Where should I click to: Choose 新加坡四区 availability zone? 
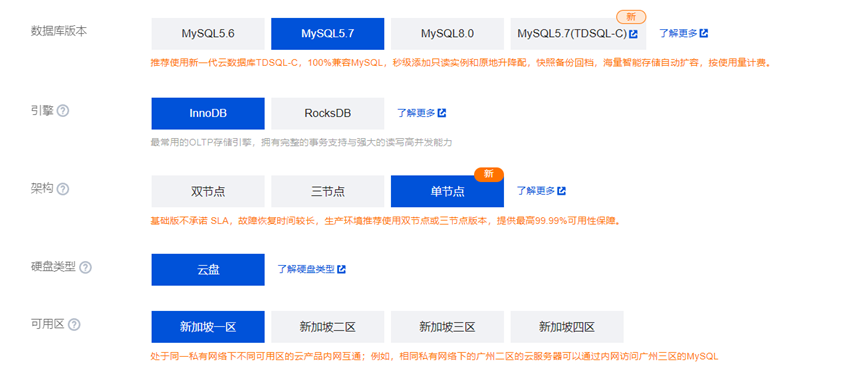pos(567,327)
